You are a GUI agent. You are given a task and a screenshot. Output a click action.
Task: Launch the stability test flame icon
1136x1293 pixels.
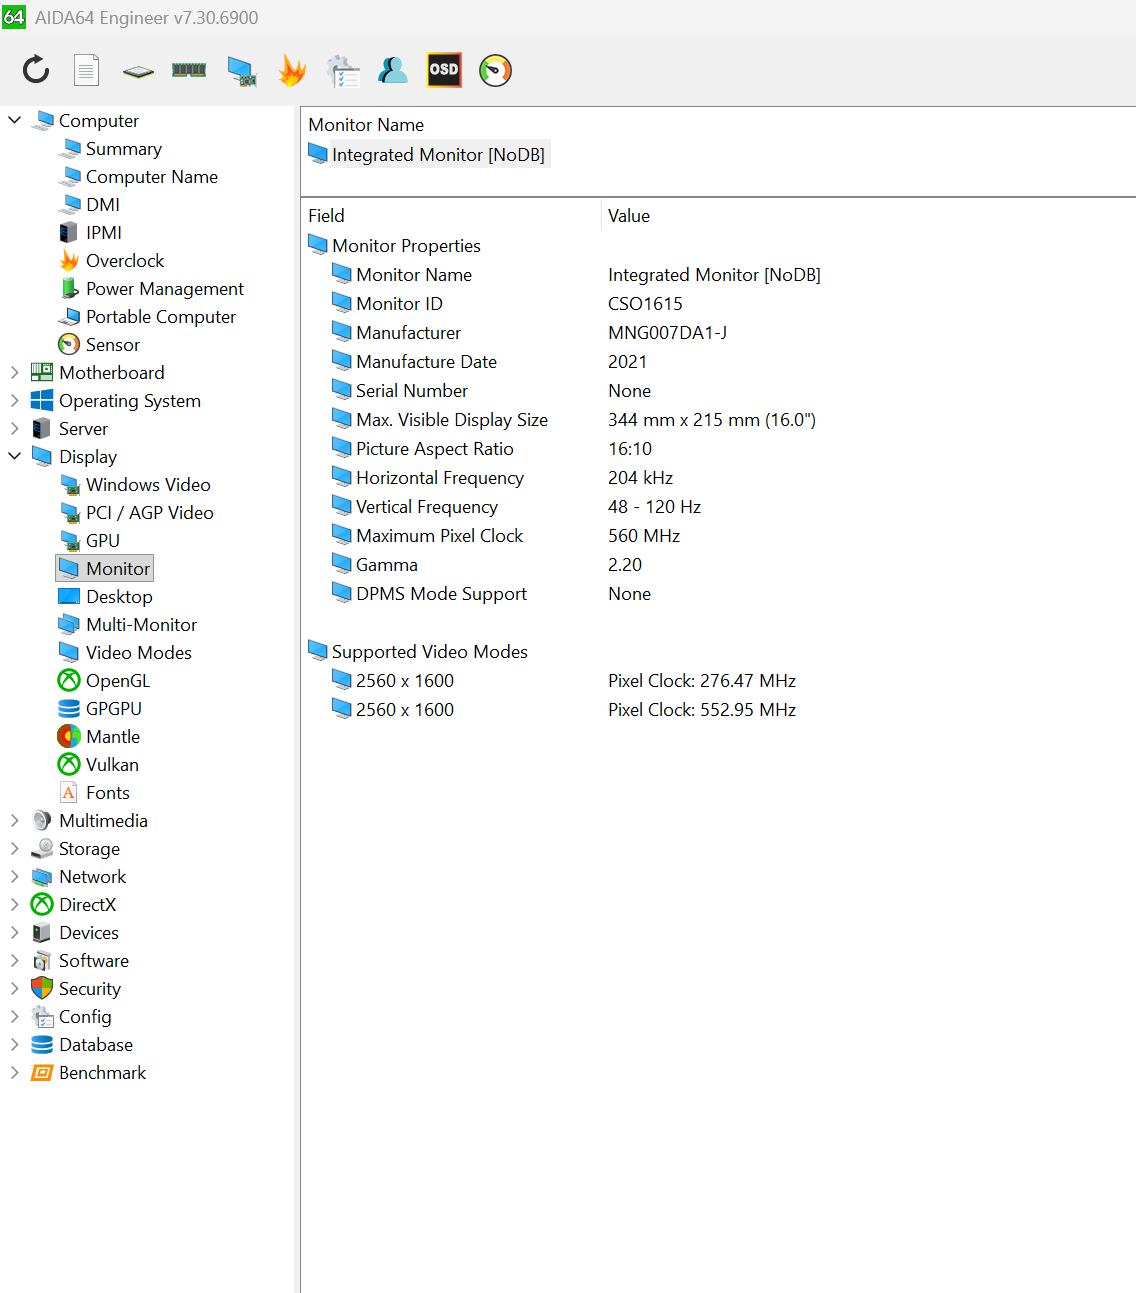[x=292, y=70]
